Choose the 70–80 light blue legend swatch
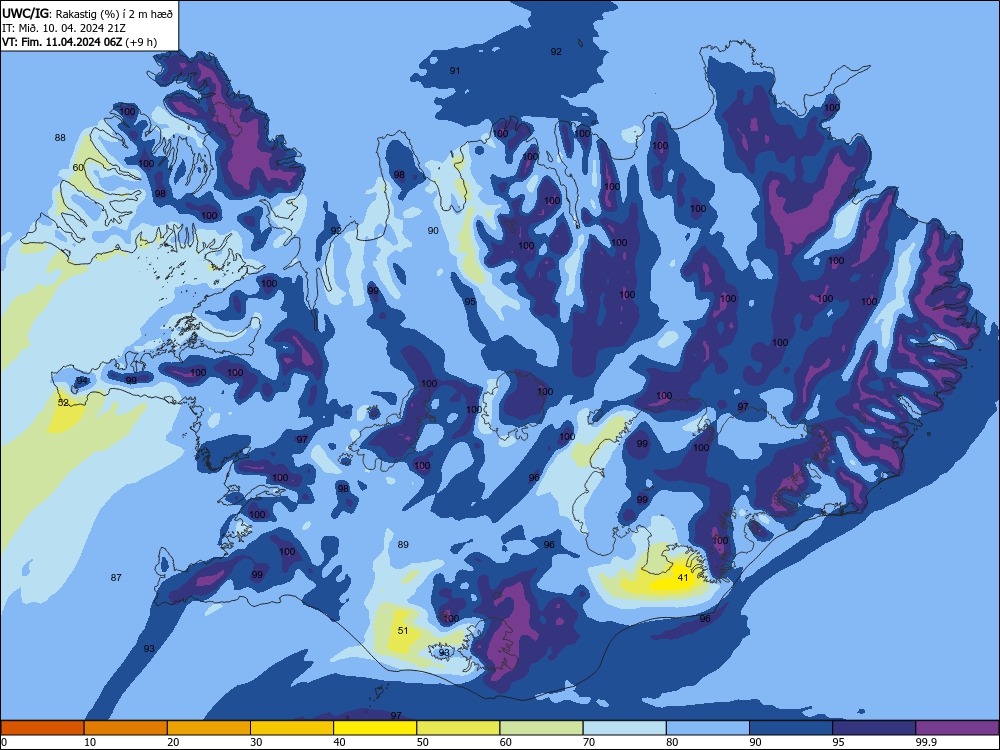 624,728
